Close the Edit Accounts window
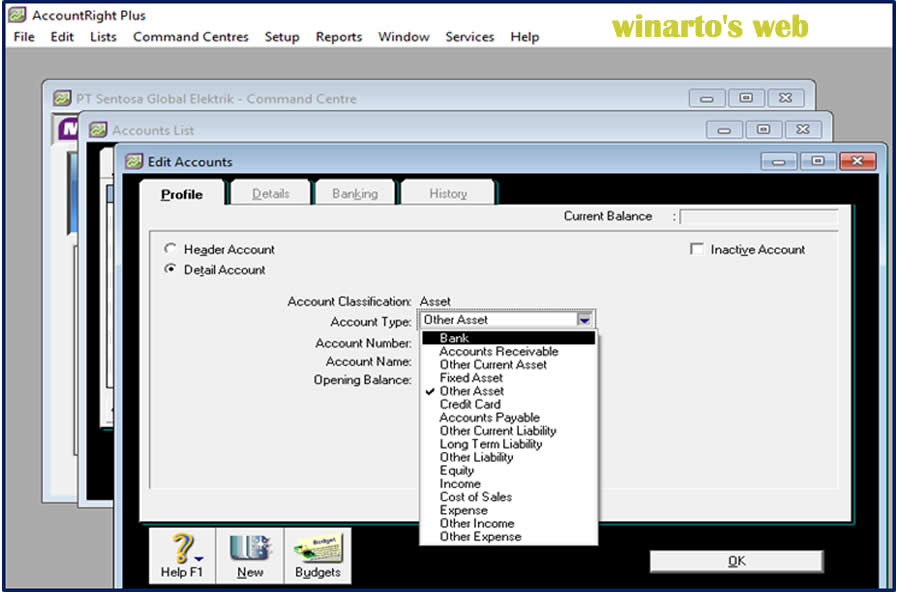The height and width of the screenshot is (592, 898). coord(857,161)
